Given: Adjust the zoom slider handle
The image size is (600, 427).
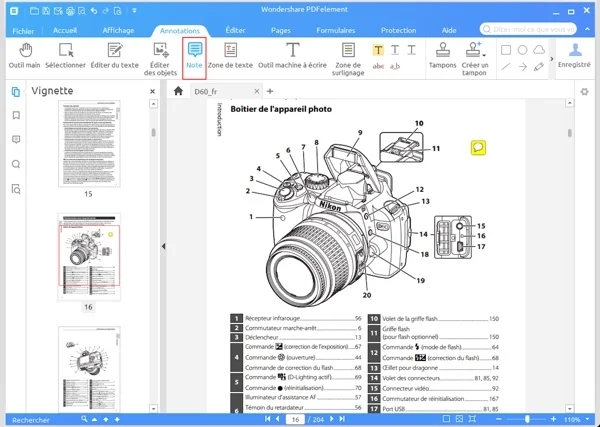Looking at the screenshot, I should pos(527,419).
